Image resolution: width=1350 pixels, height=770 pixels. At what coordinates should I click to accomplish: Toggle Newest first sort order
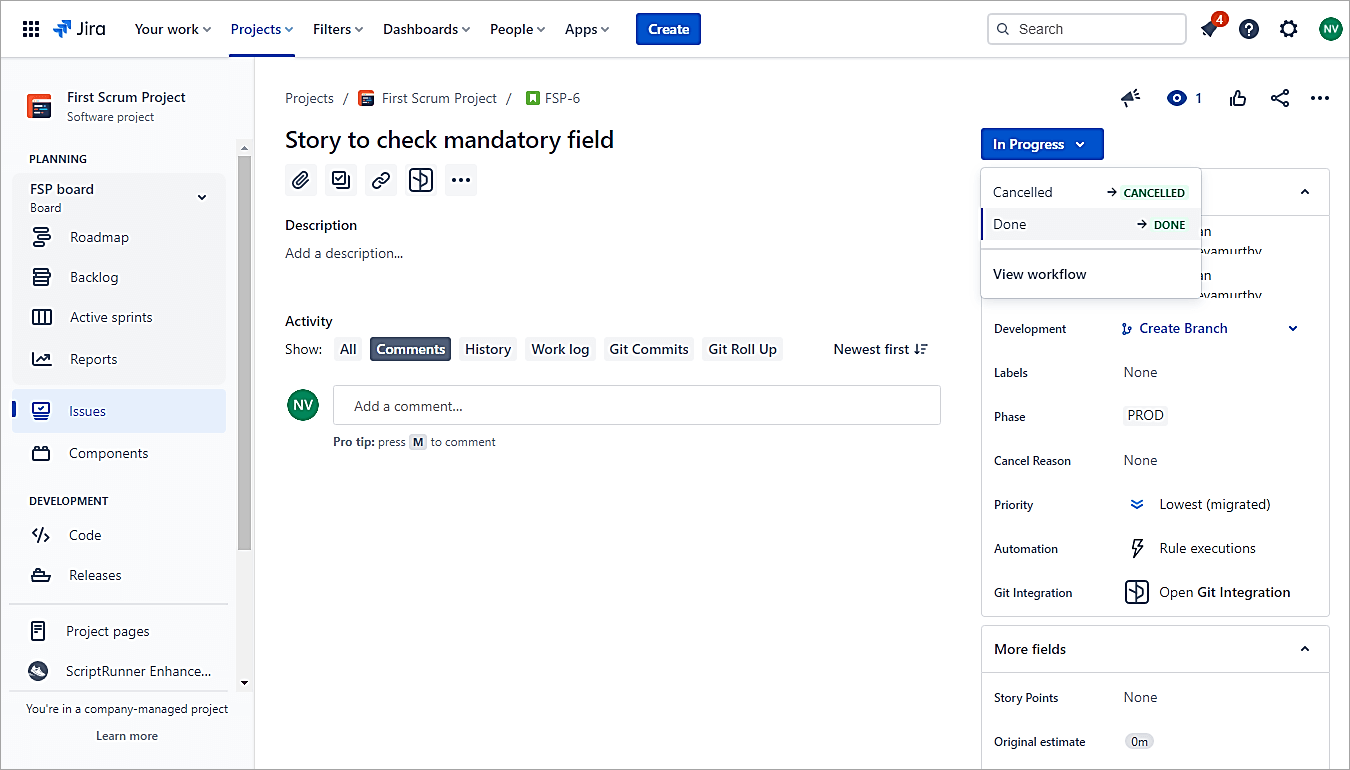click(x=880, y=349)
